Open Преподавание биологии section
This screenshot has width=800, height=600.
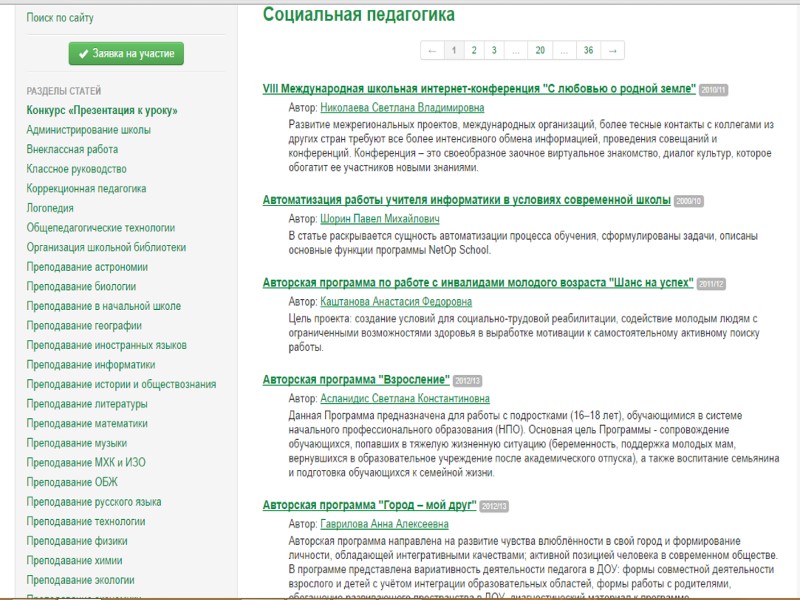82,286
